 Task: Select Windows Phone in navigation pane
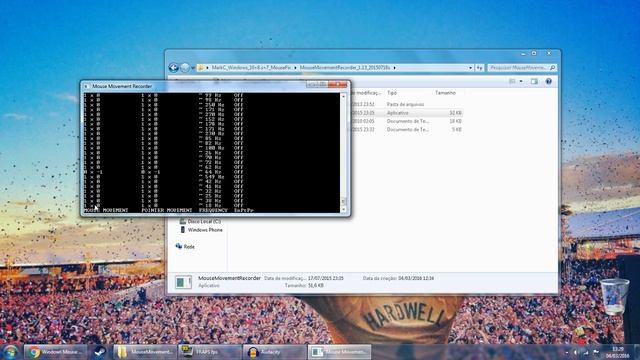[x=201, y=230]
